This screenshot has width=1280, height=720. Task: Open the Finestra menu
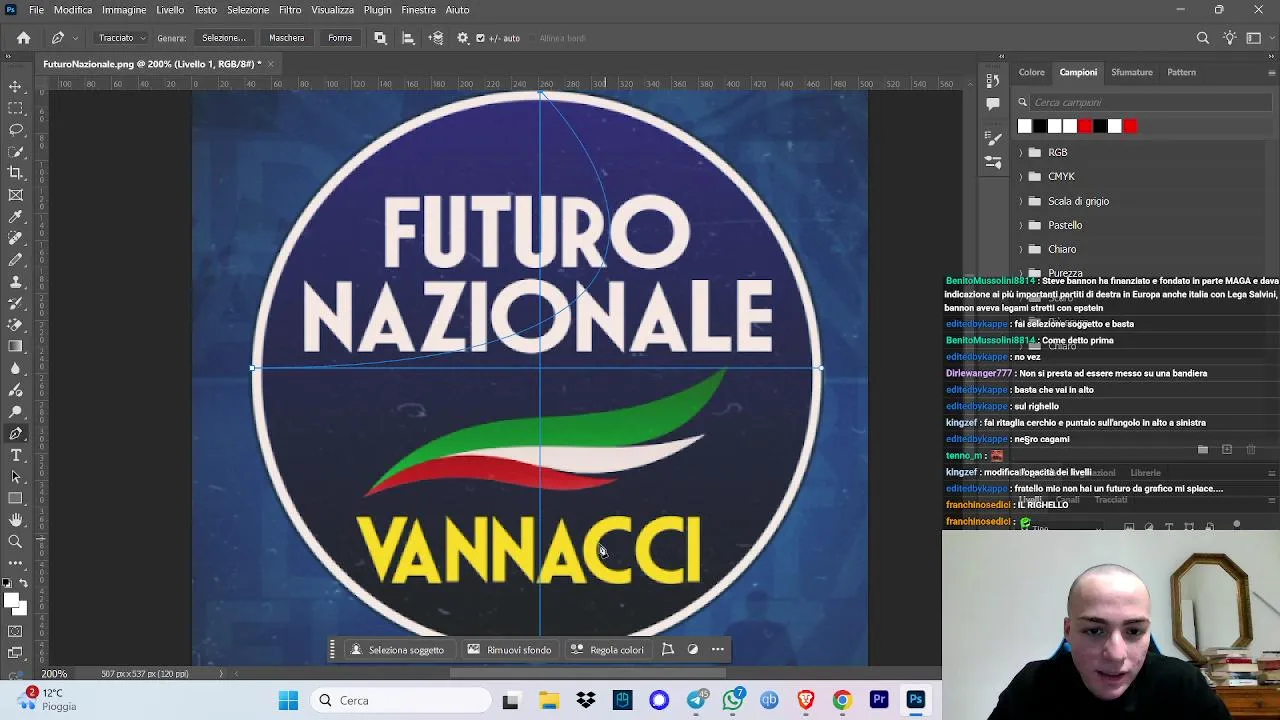(x=418, y=10)
